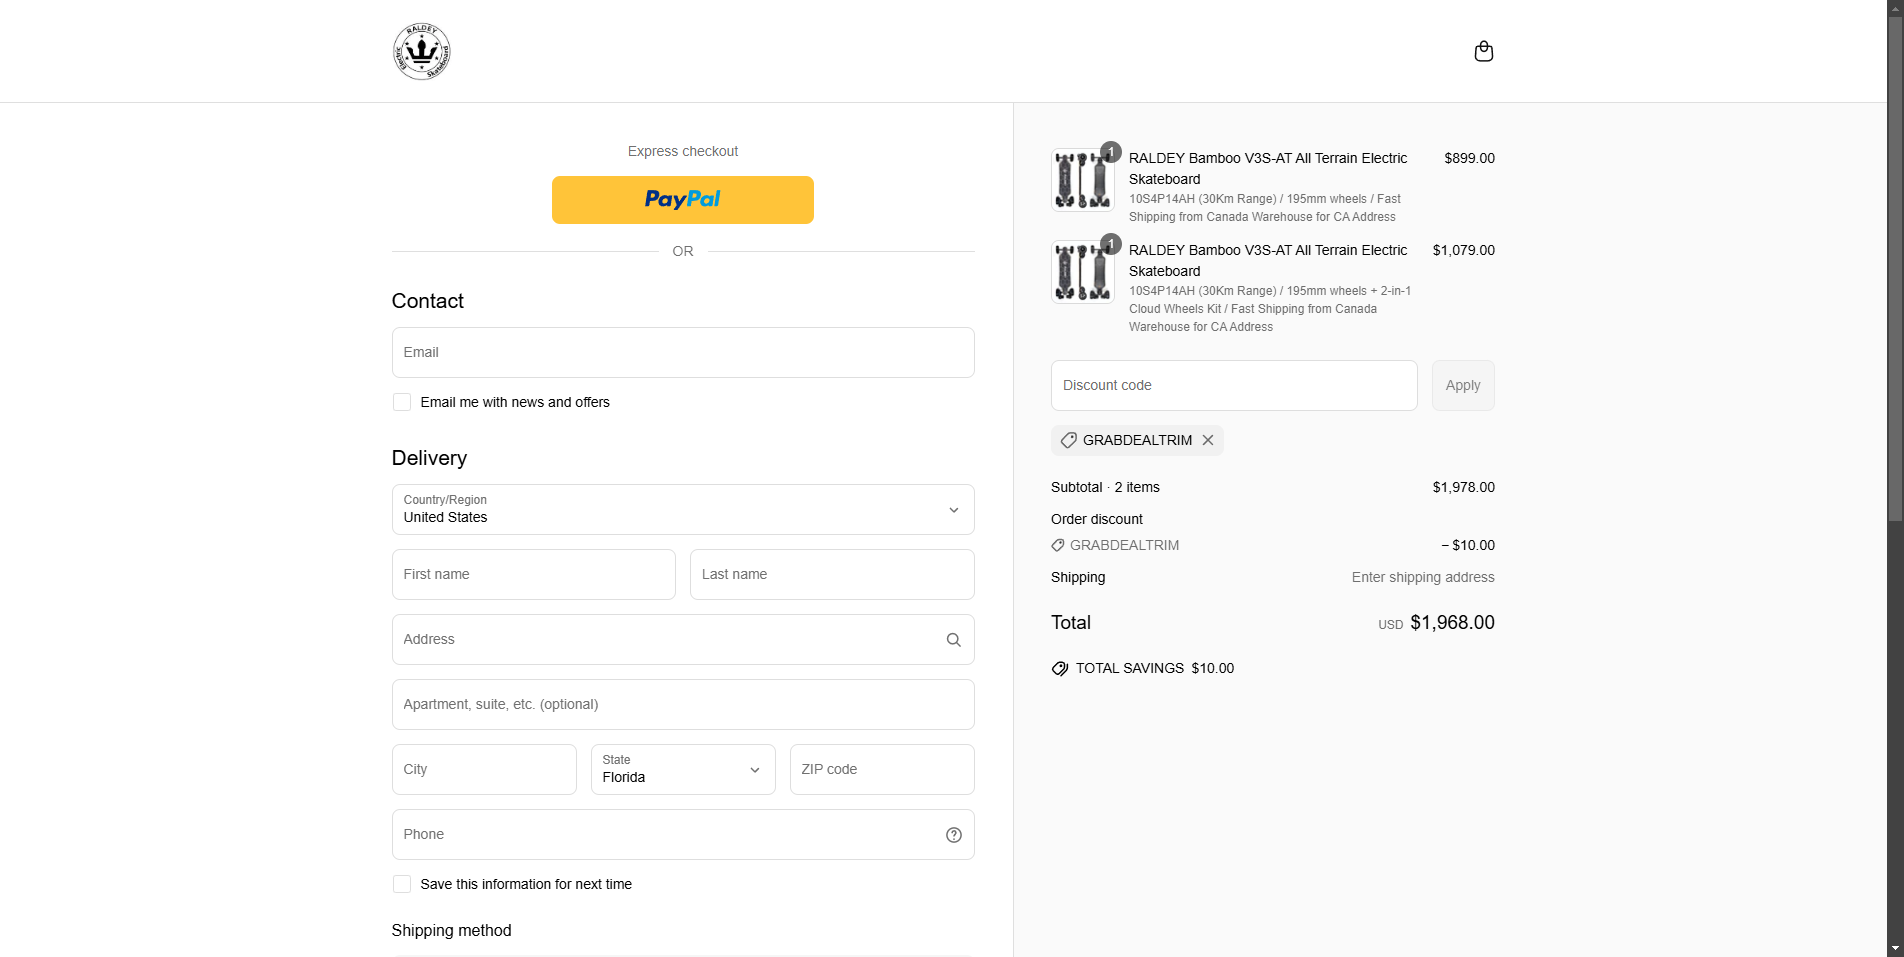Click the "Subtotal · 2 items" label
The image size is (1904, 957).
tap(1105, 487)
